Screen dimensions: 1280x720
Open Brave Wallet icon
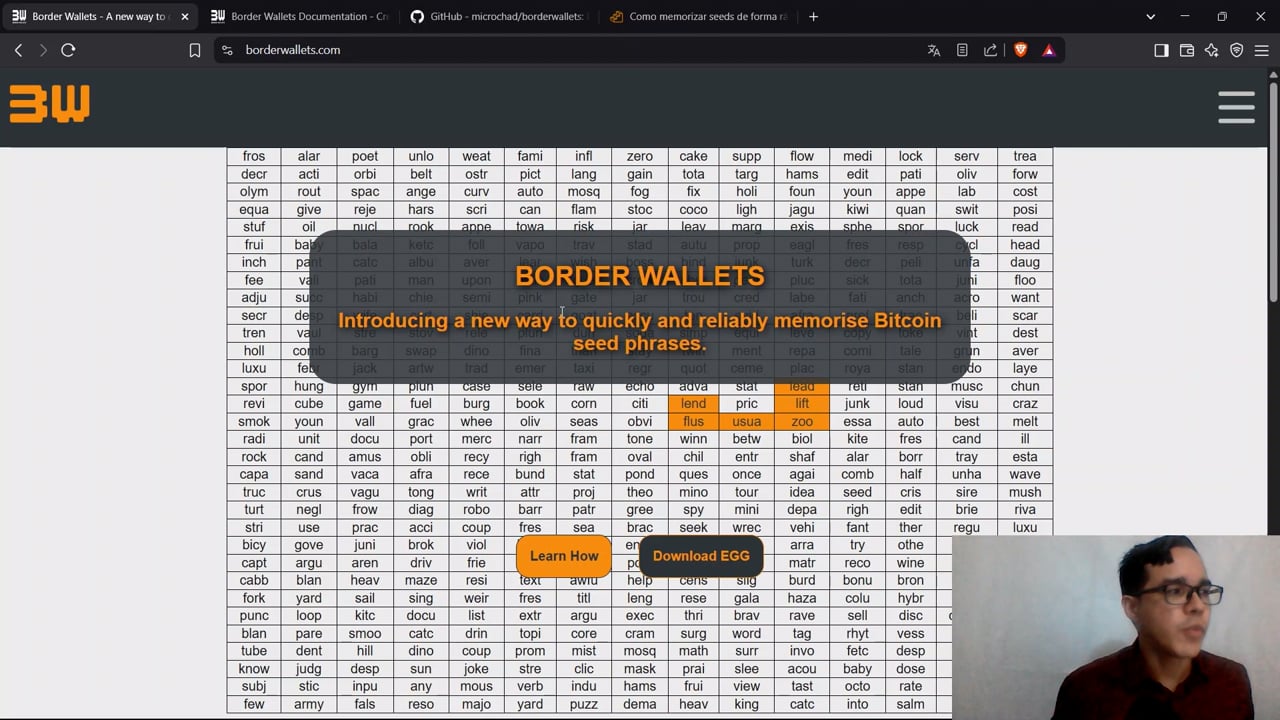click(x=1187, y=50)
